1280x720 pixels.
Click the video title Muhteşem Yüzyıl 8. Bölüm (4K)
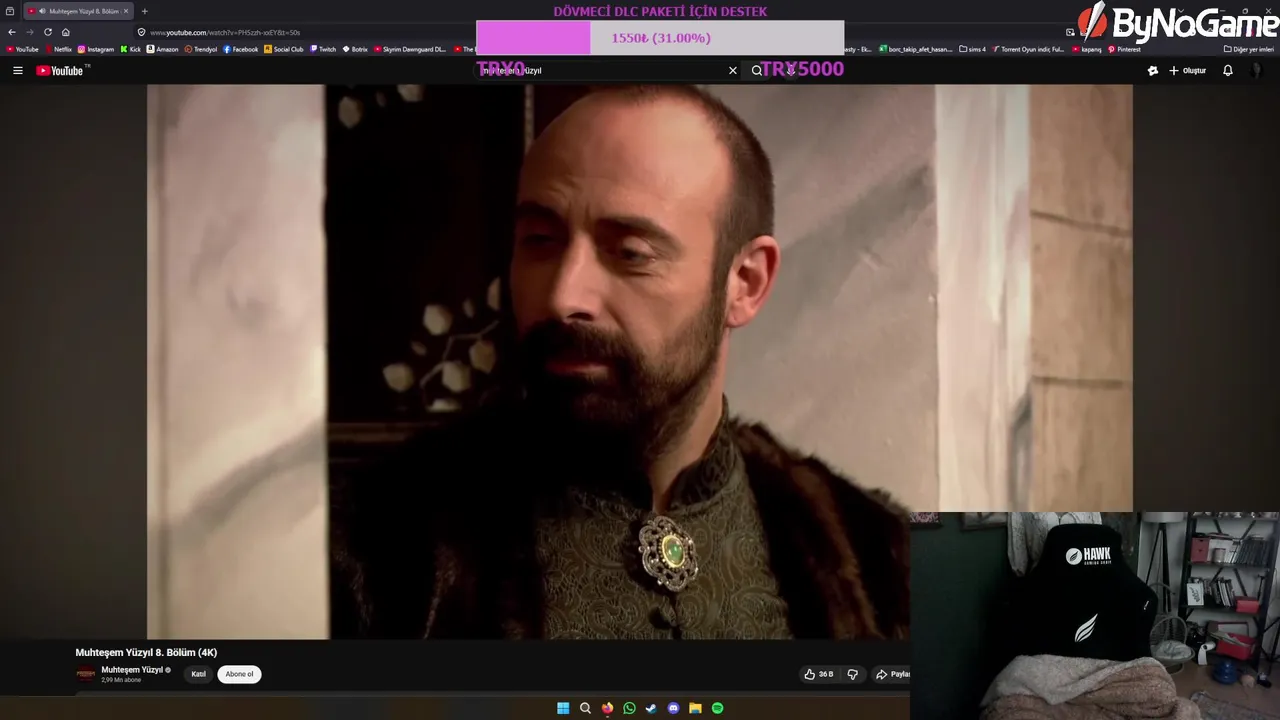coord(146,652)
